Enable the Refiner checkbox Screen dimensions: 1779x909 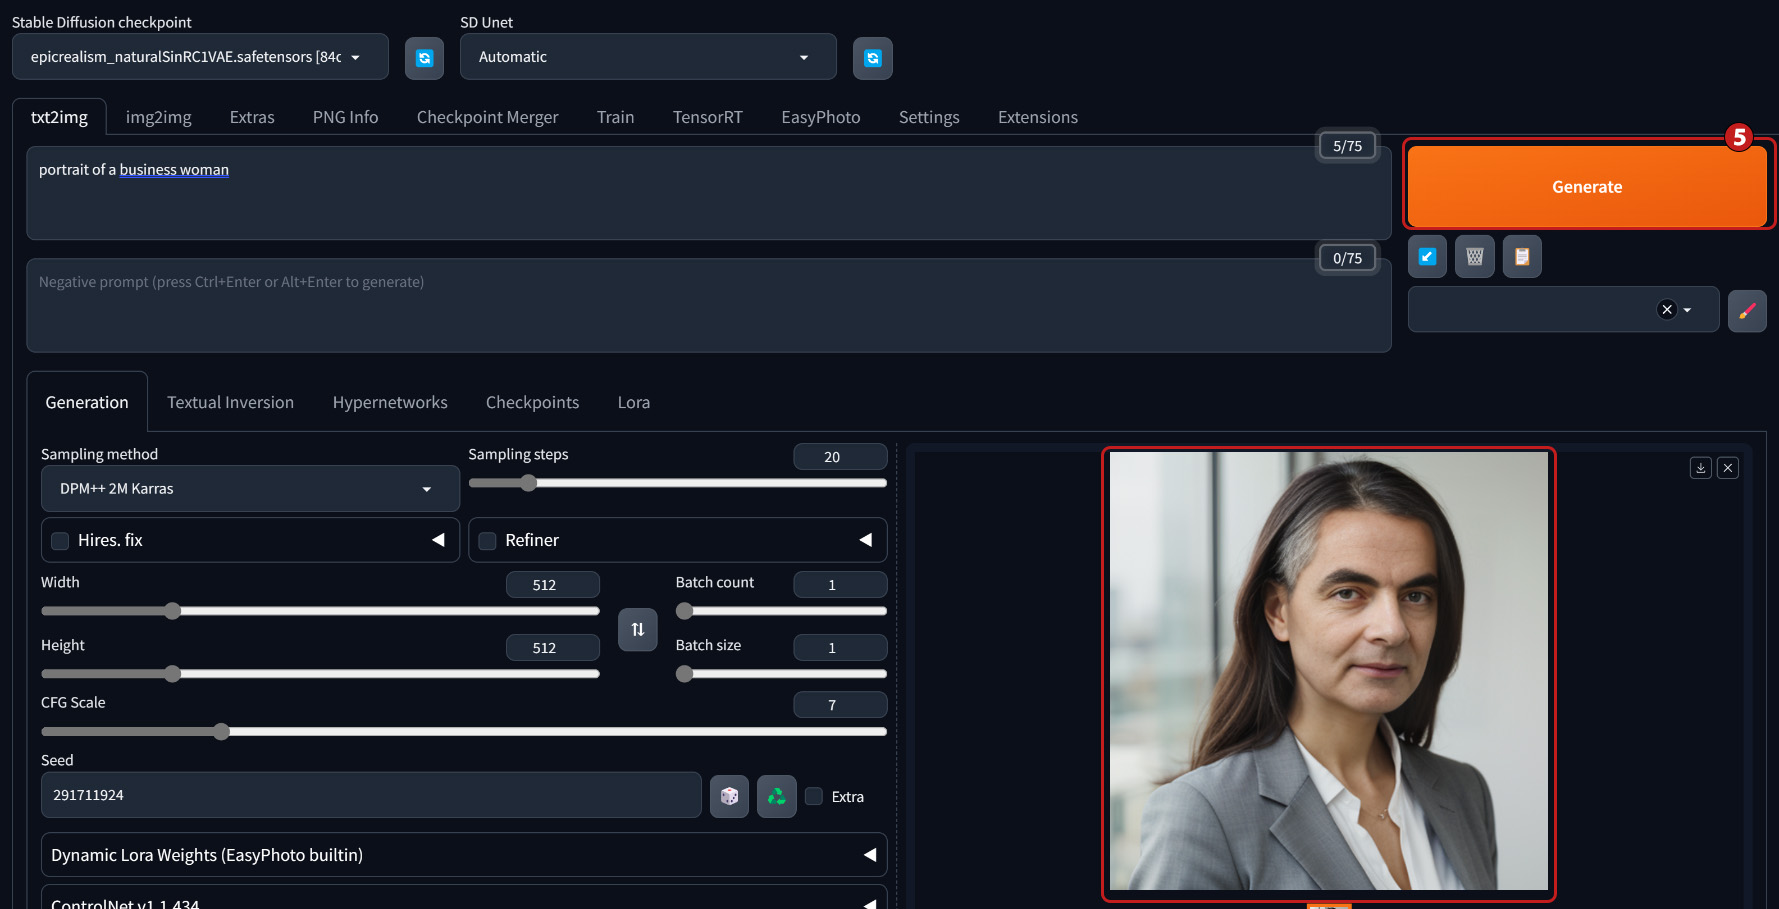pyautogui.click(x=488, y=541)
